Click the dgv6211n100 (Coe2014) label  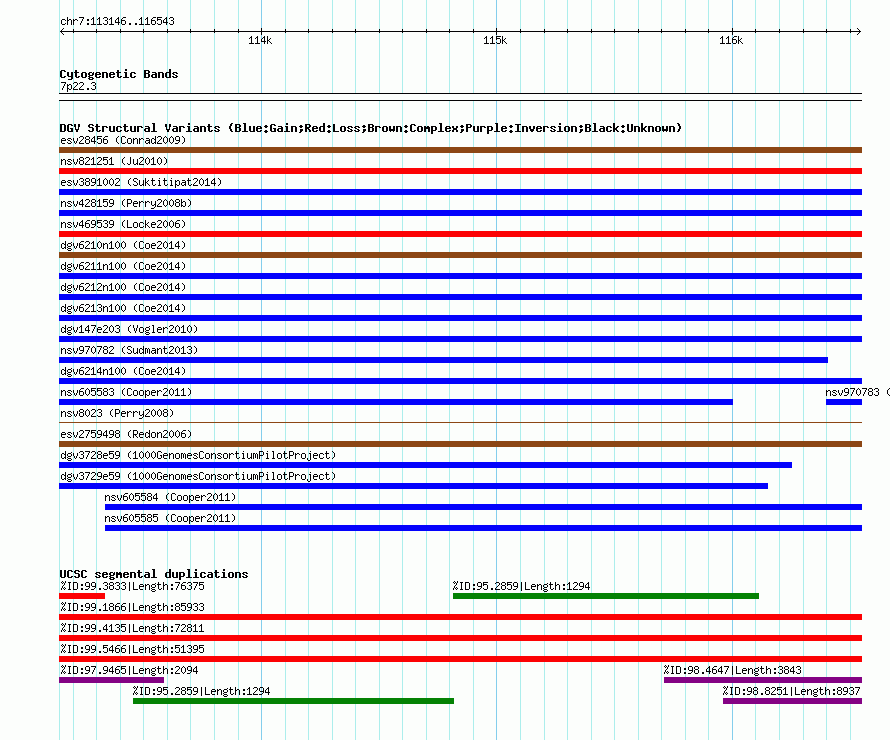123,266
